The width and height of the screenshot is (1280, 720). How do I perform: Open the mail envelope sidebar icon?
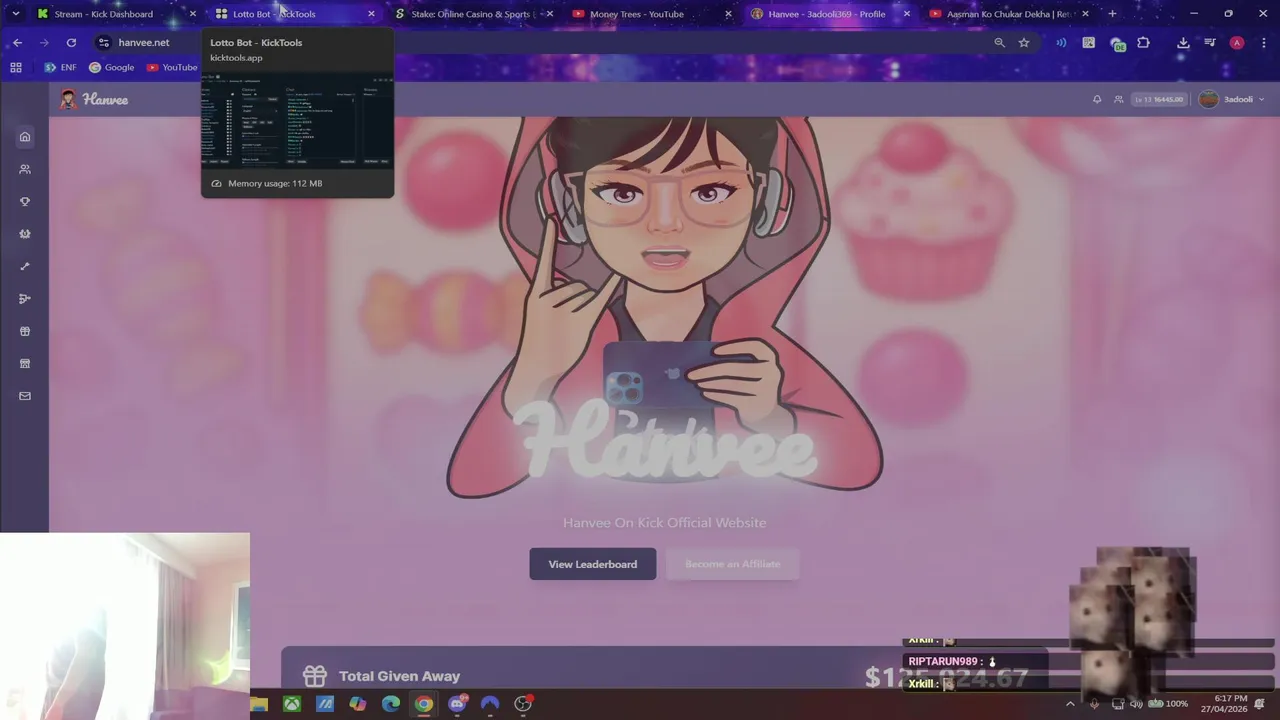click(x=25, y=396)
